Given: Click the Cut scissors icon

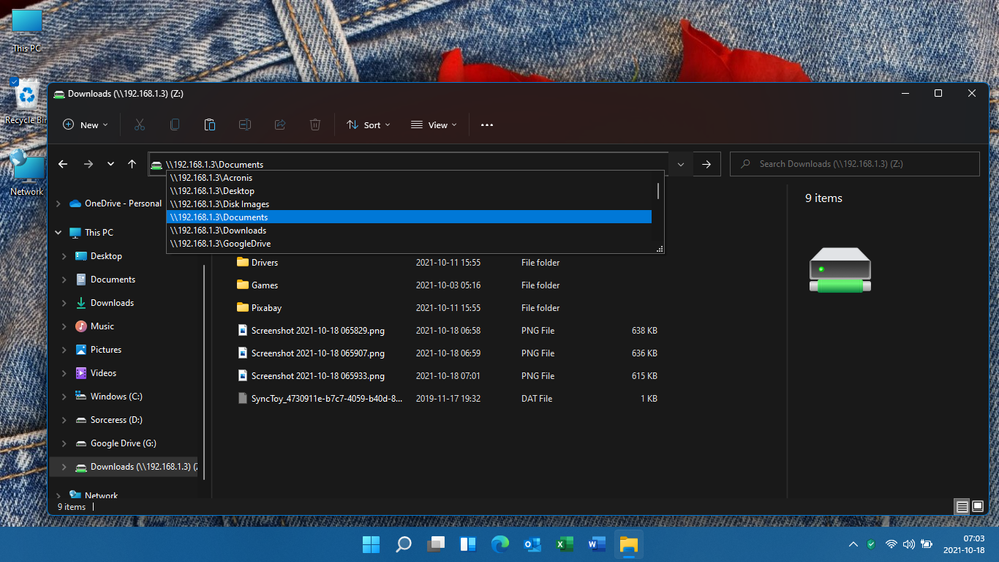Looking at the screenshot, I should tap(140, 125).
